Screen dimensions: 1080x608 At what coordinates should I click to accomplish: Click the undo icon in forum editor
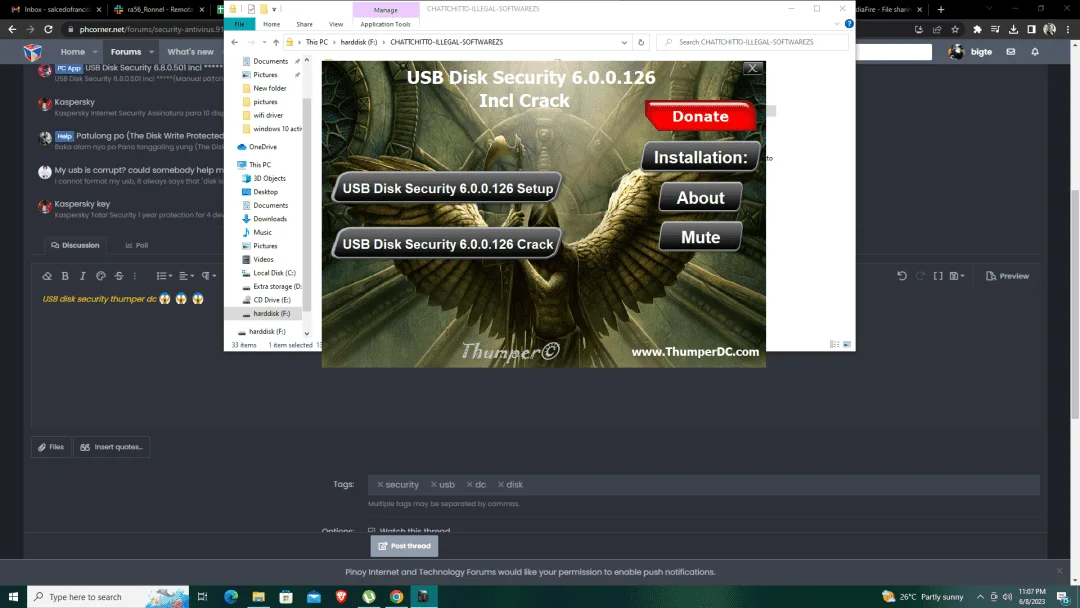pyautogui.click(x=902, y=276)
